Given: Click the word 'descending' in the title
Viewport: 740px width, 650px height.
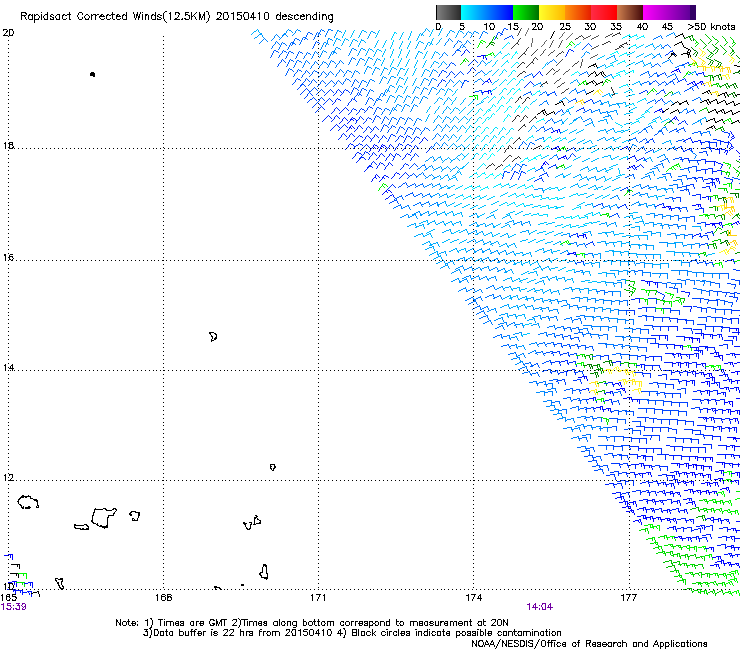Looking at the screenshot, I should (304, 17).
